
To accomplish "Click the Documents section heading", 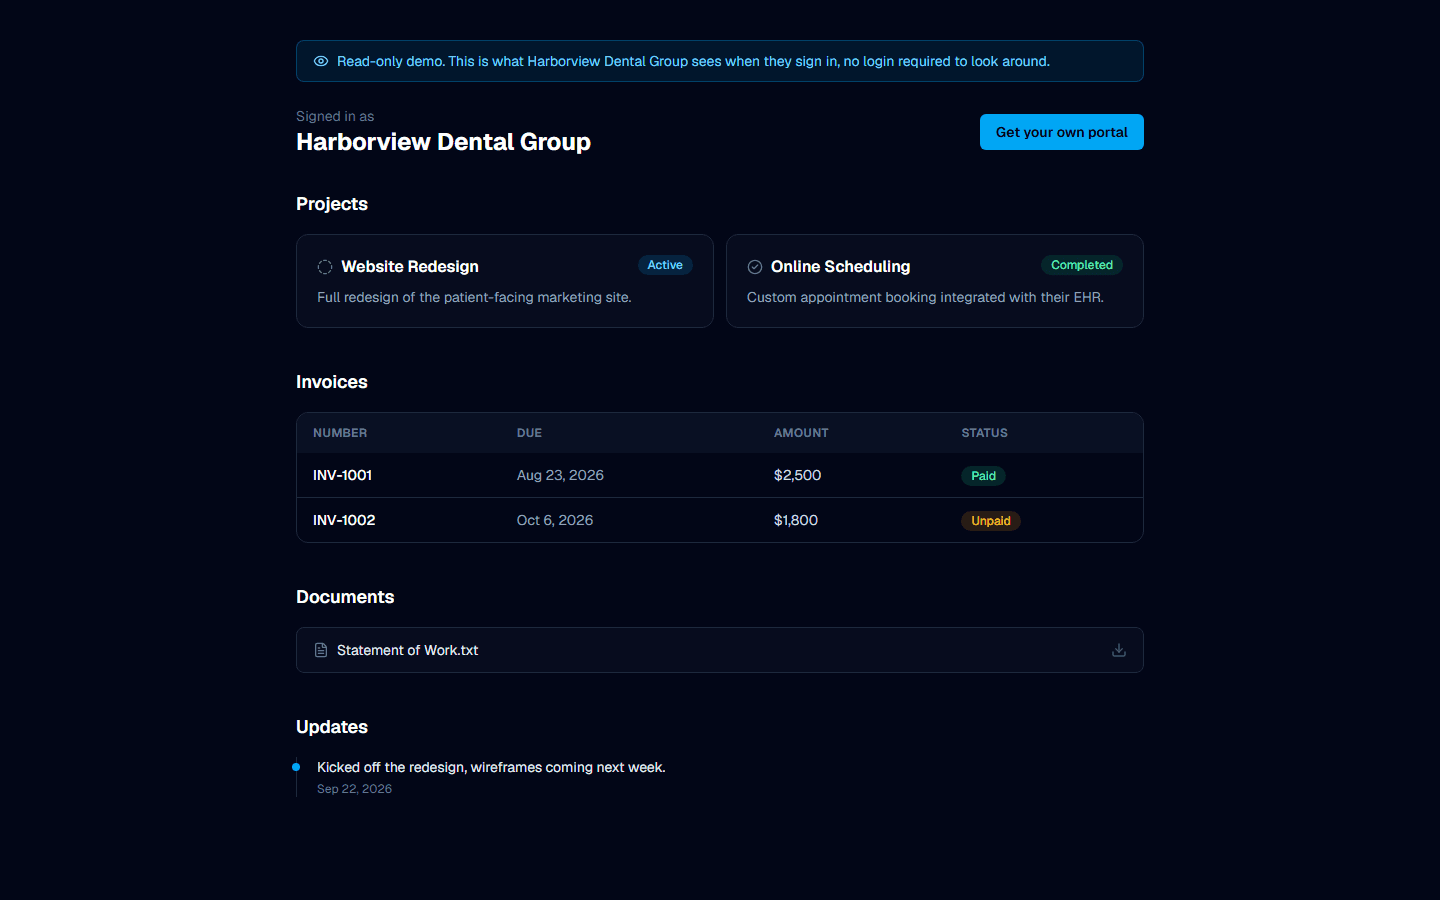I will (345, 597).
